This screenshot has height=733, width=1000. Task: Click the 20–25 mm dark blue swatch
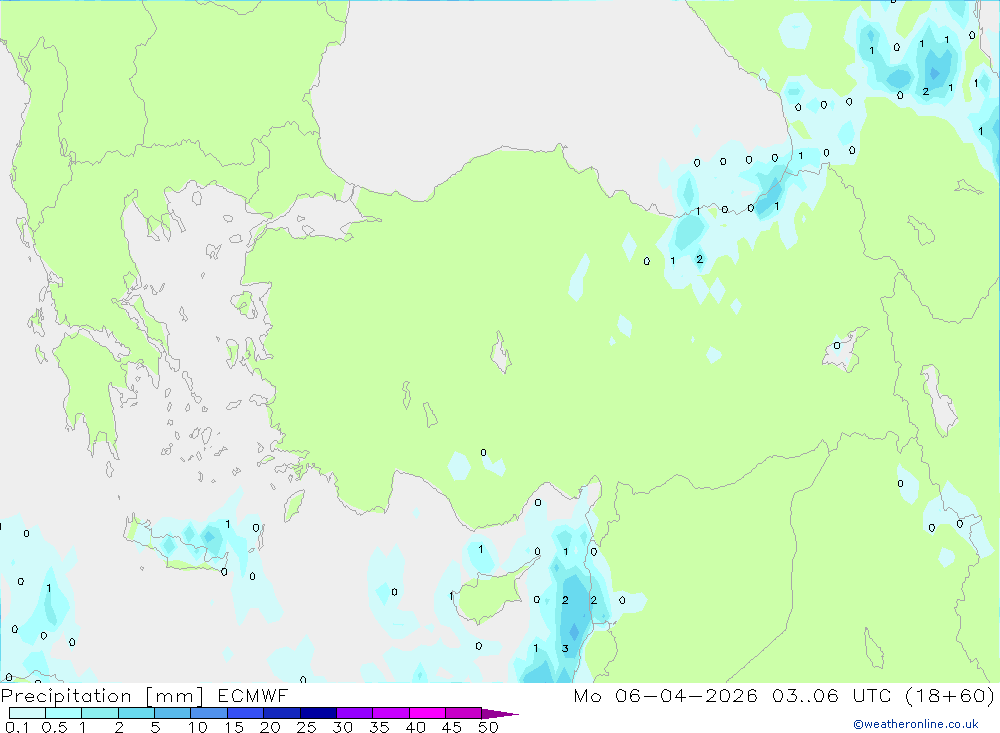[282, 713]
